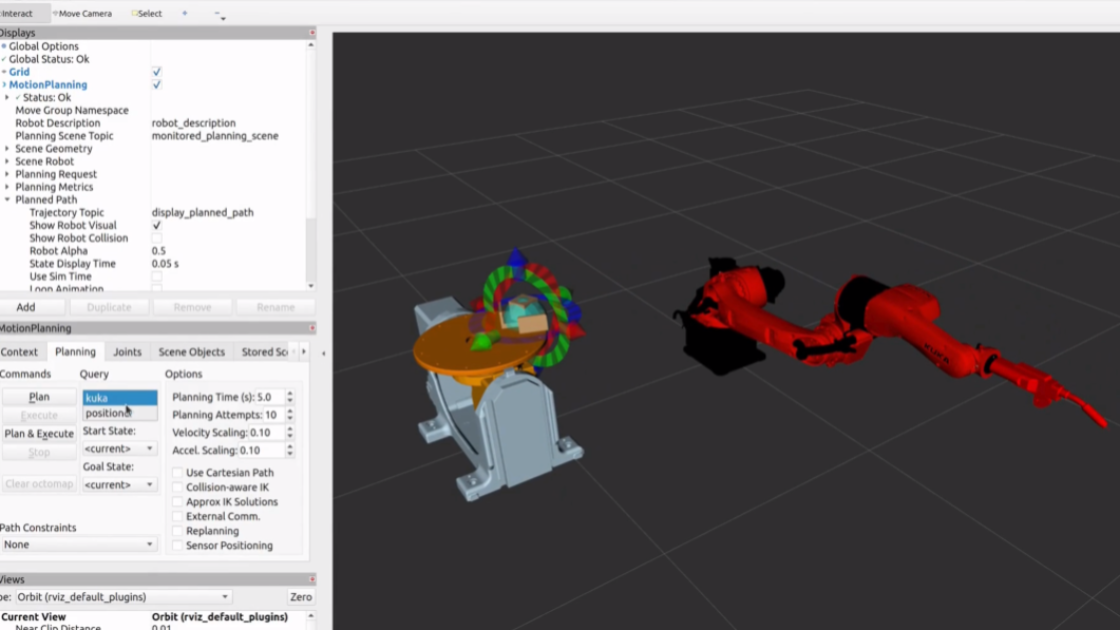Open the Scene Objects tab
Viewport: 1120px width, 630px height.
[191, 352]
